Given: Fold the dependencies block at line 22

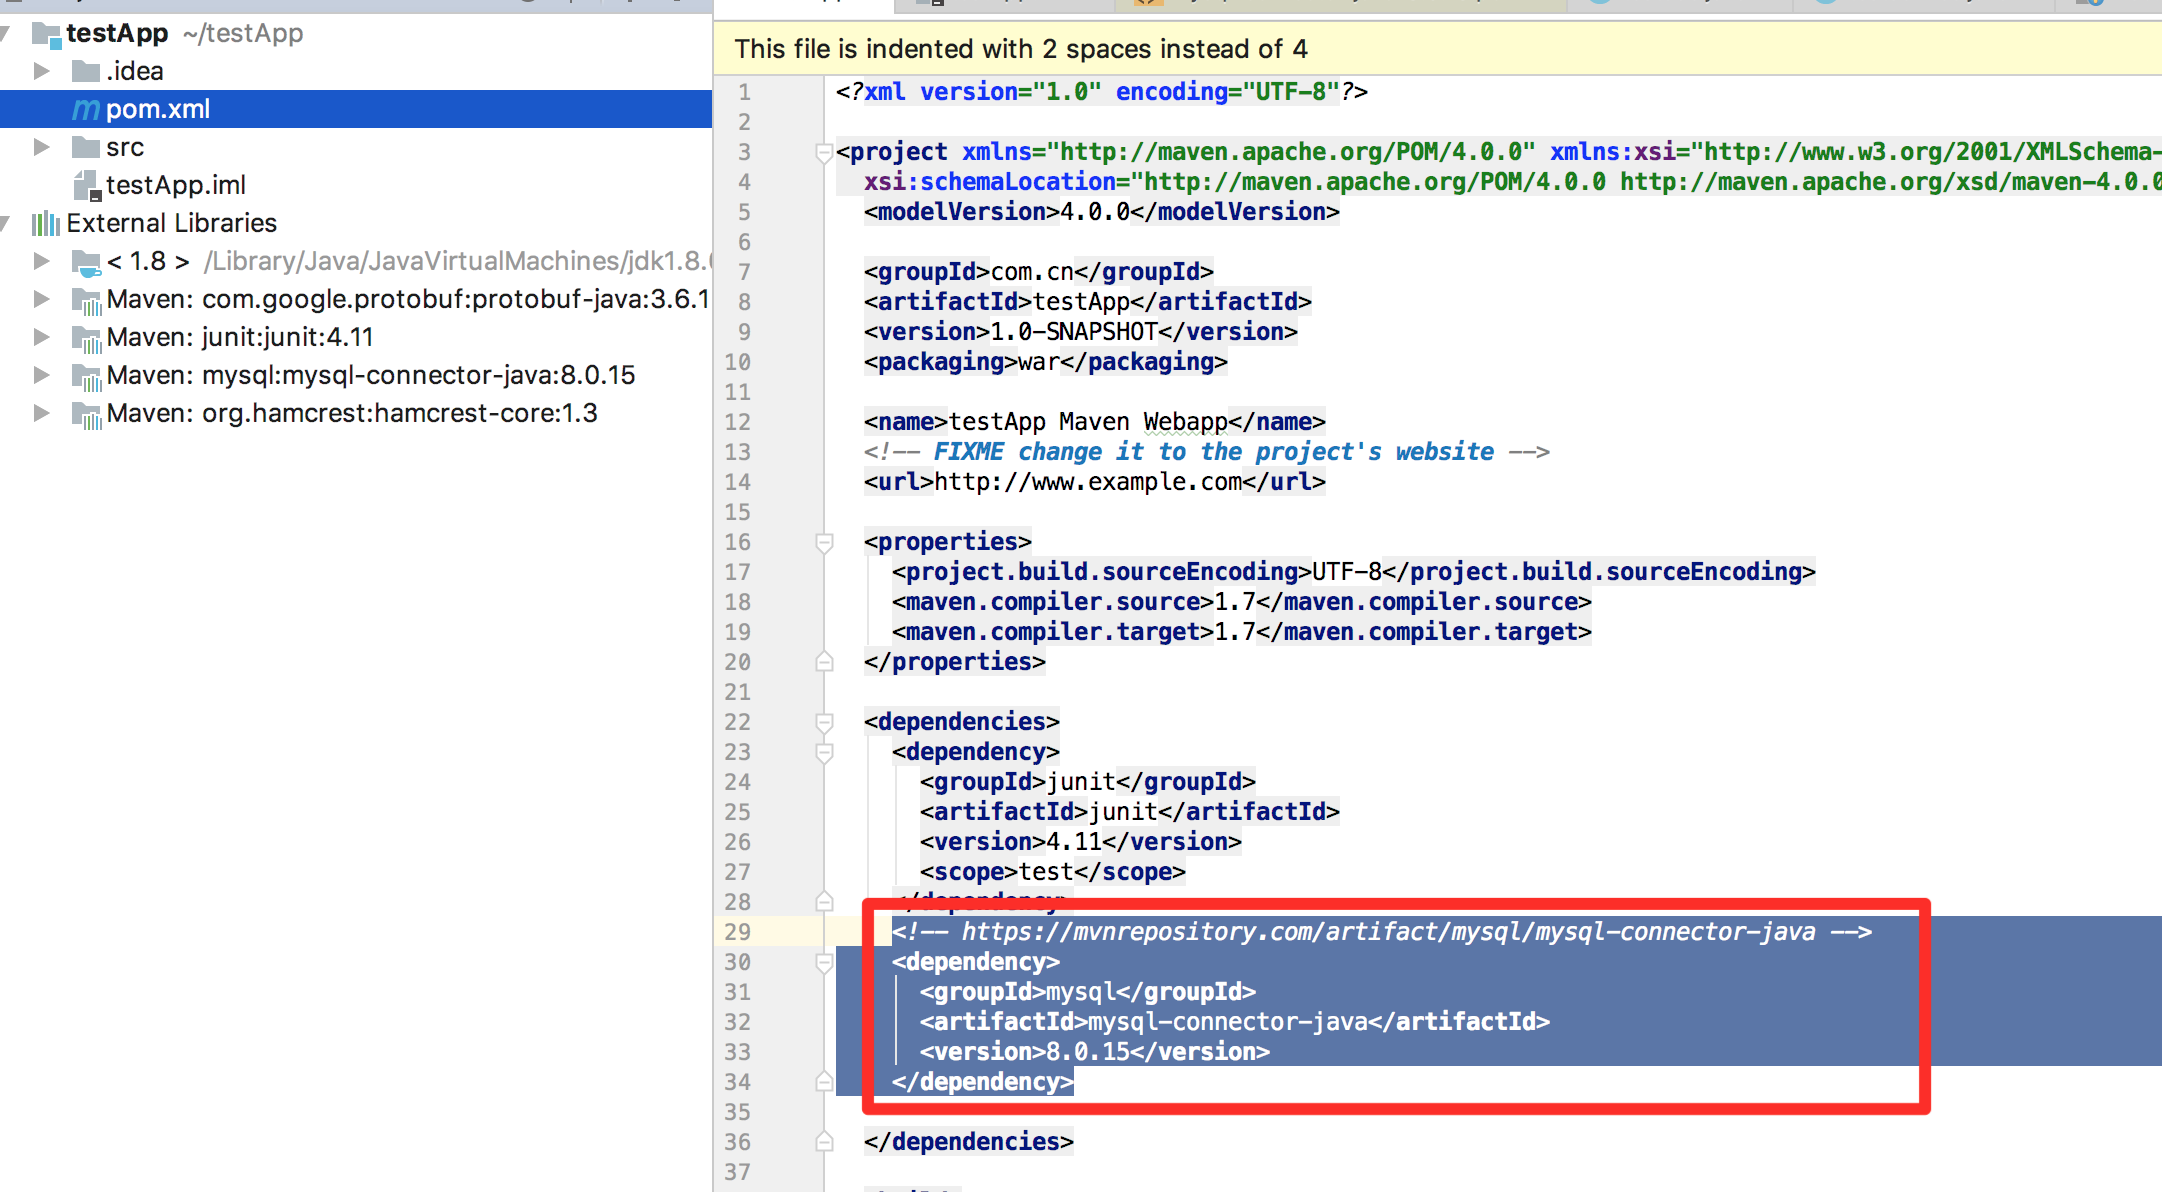Looking at the screenshot, I should [x=824, y=722].
